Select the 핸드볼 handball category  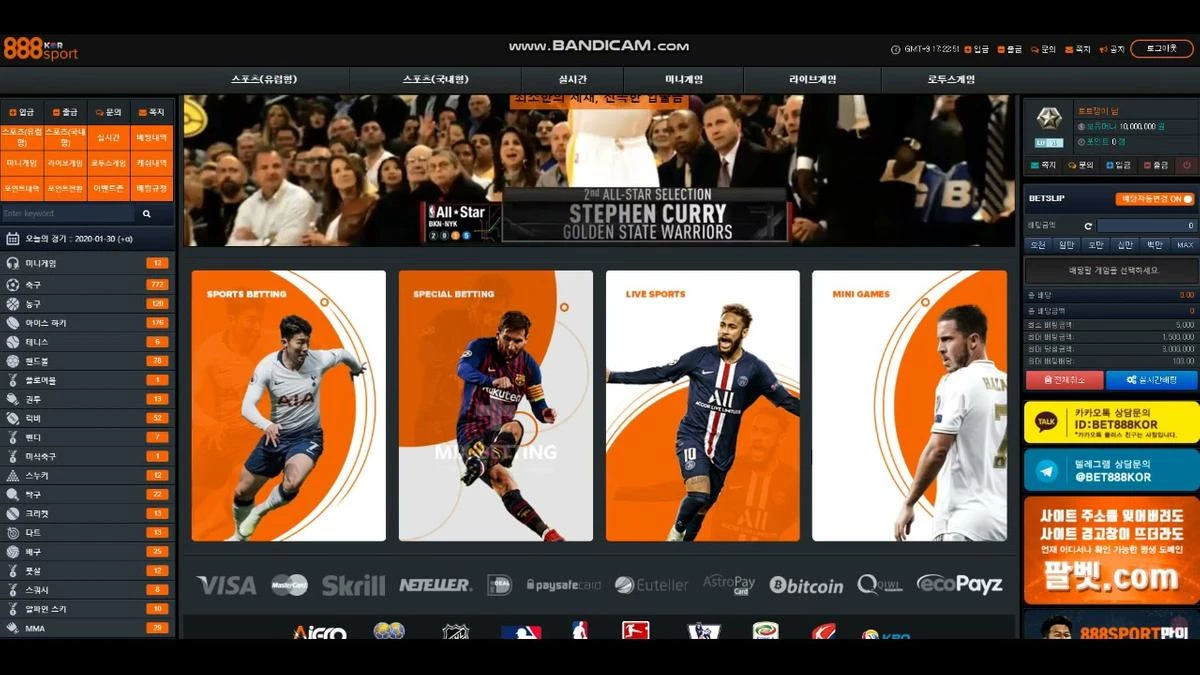point(88,361)
